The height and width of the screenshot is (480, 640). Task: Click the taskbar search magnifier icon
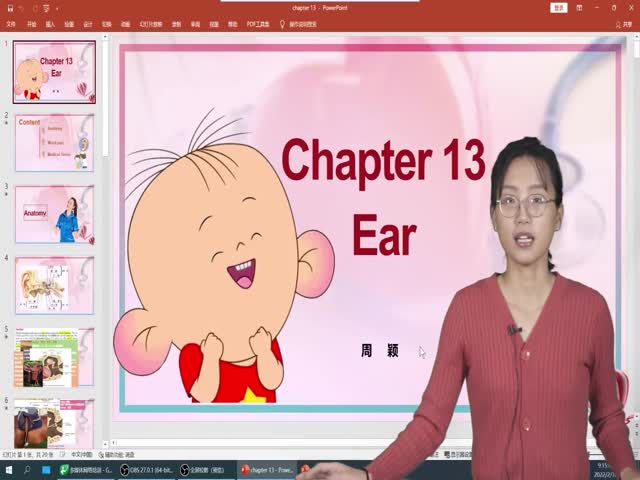(x=27, y=470)
